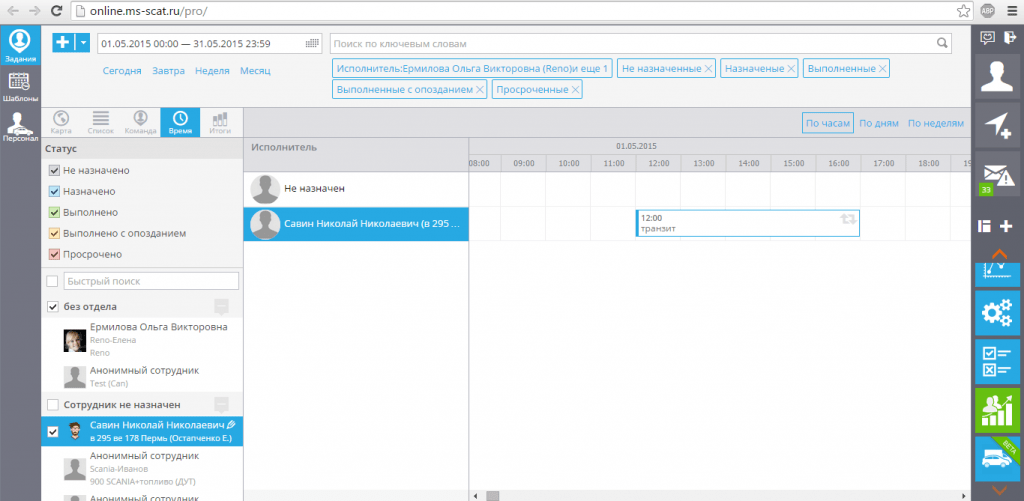Click edit pencil icon next to Савин

click(231, 425)
